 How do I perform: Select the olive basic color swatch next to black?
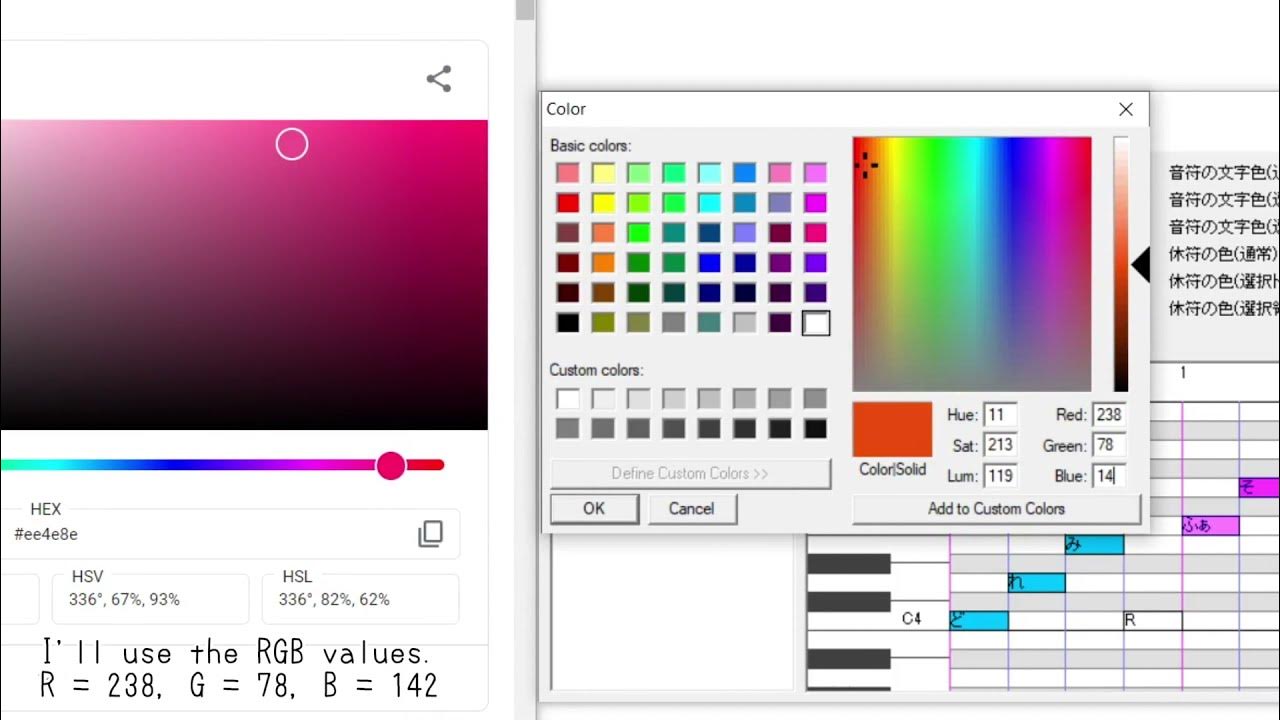[x=603, y=323]
